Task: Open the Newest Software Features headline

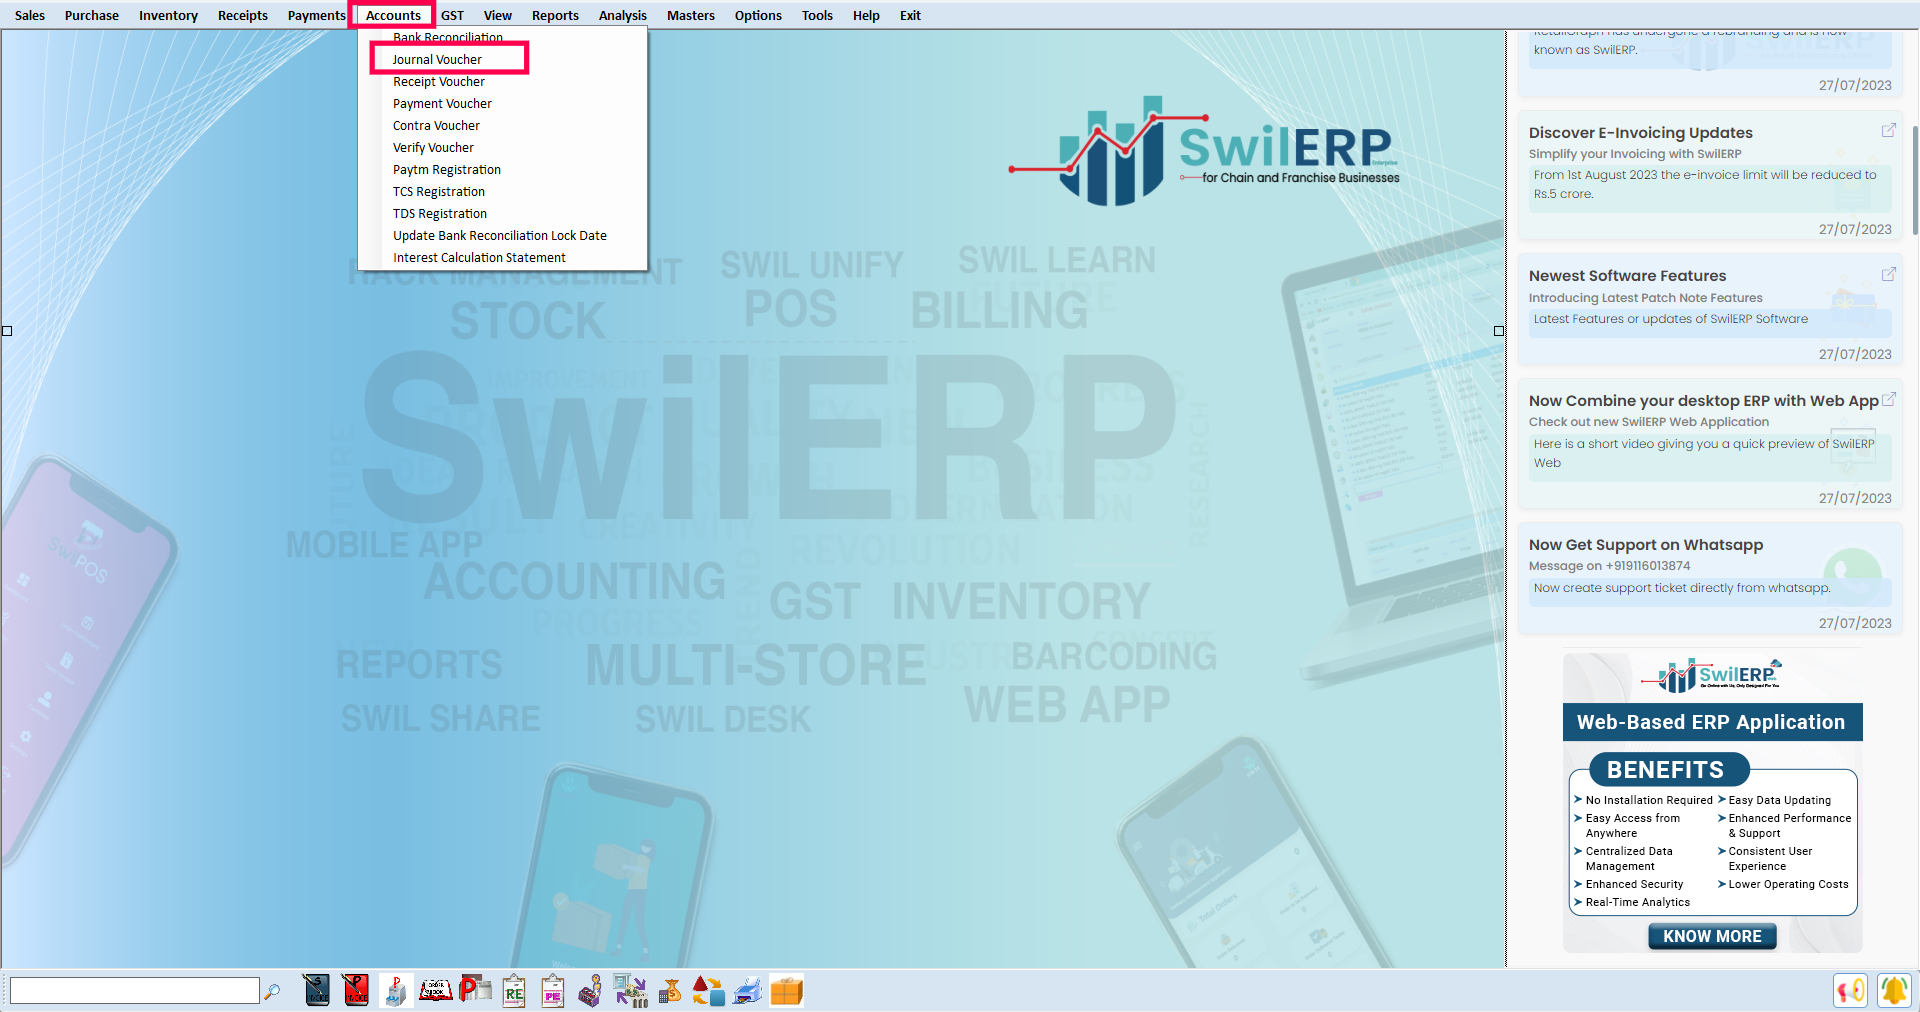Action: click(1627, 275)
